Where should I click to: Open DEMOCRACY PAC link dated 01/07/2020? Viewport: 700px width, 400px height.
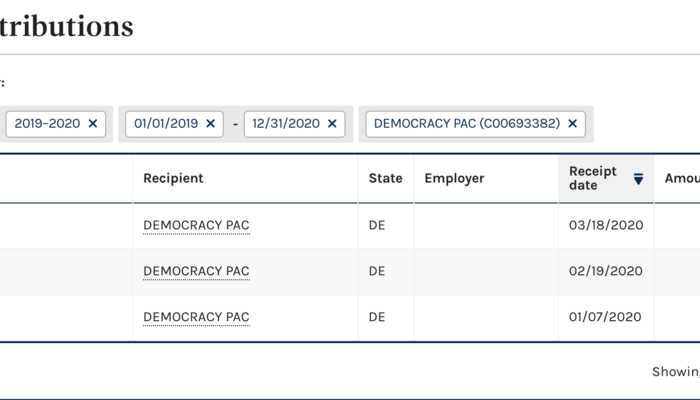coord(196,317)
